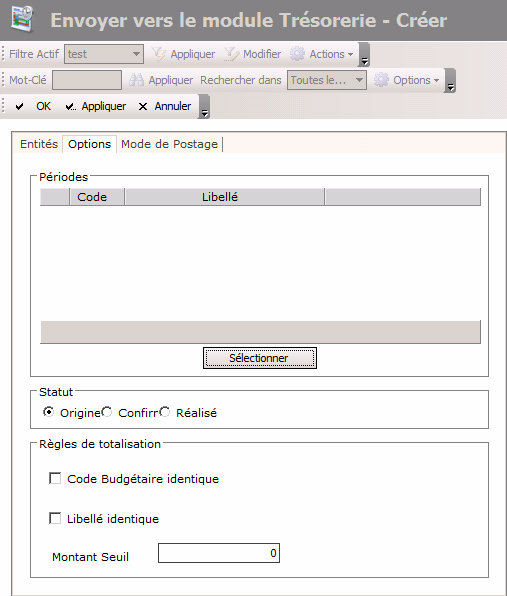Switch to the Mode de Postage tab
This screenshot has width=507, height=596.
(x=170, y=144)
